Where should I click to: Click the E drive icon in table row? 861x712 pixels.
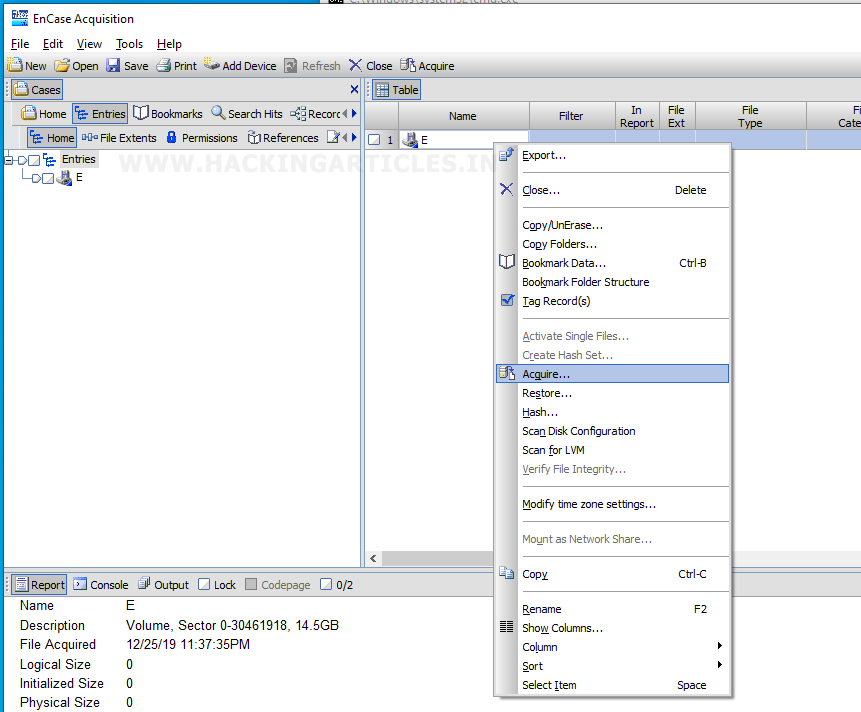coord(410,140)
